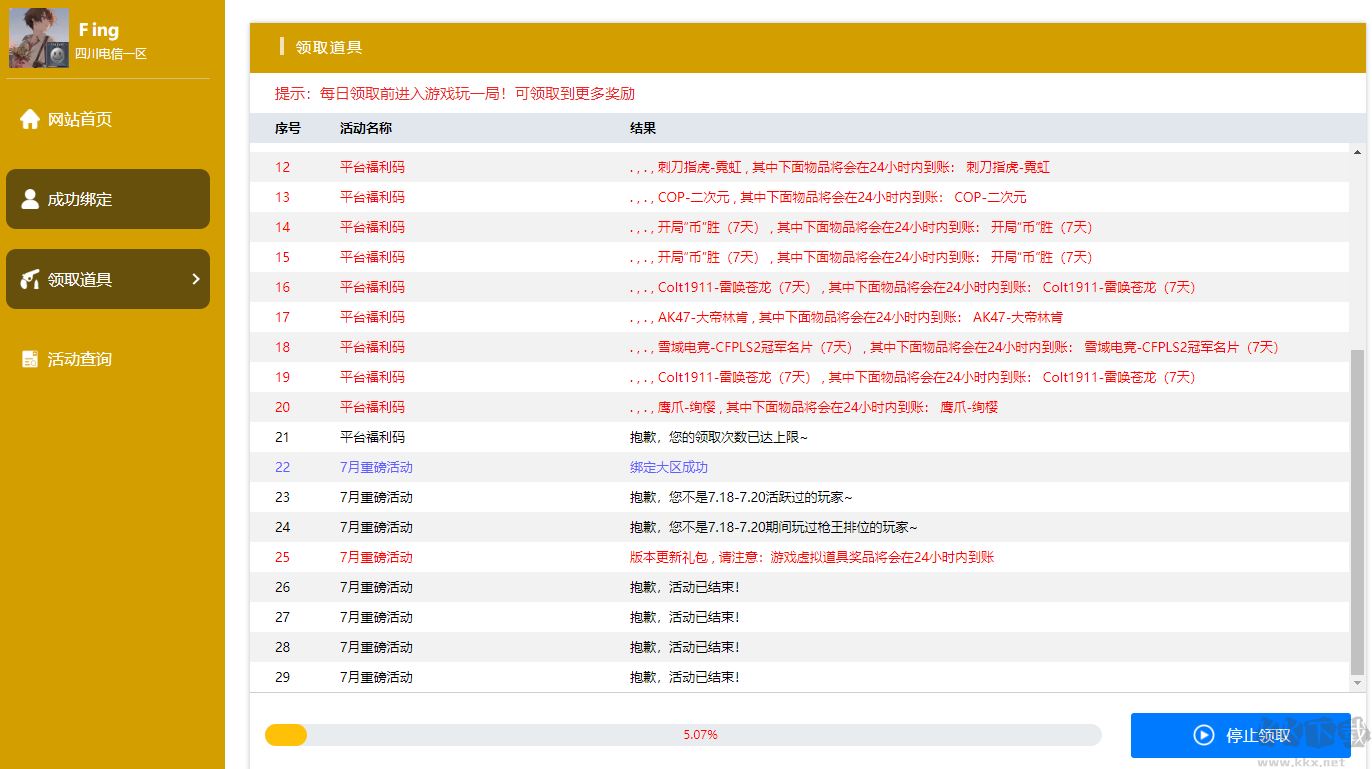Open the 网站首页 sidebar menu item
This screenshot has width=1372, height=769.
point(79,118)
